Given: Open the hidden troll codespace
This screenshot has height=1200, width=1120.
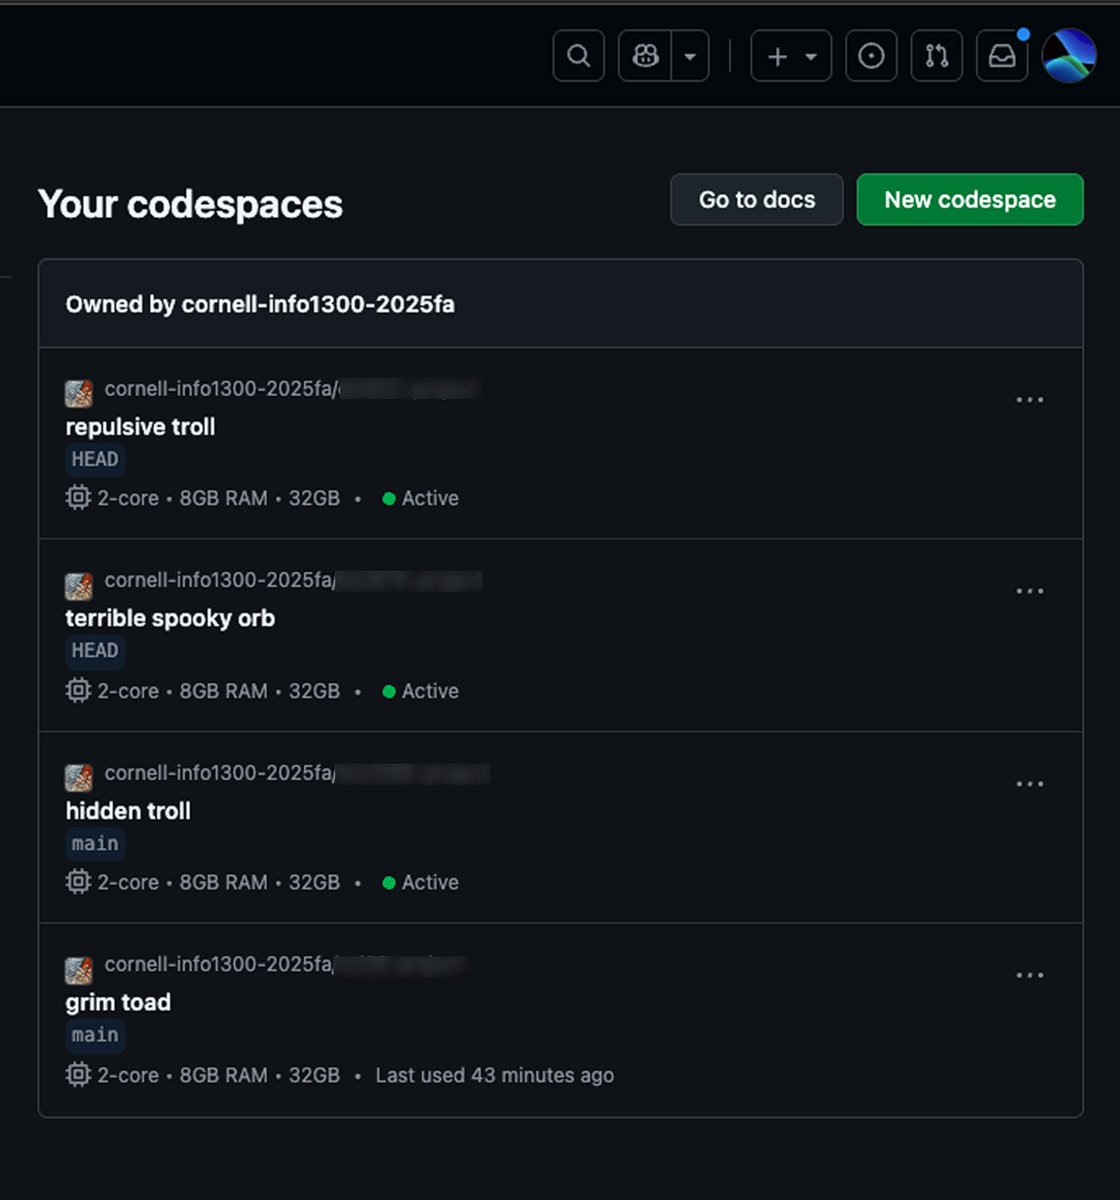Looking at the screenshot, I should pos(128,811).
